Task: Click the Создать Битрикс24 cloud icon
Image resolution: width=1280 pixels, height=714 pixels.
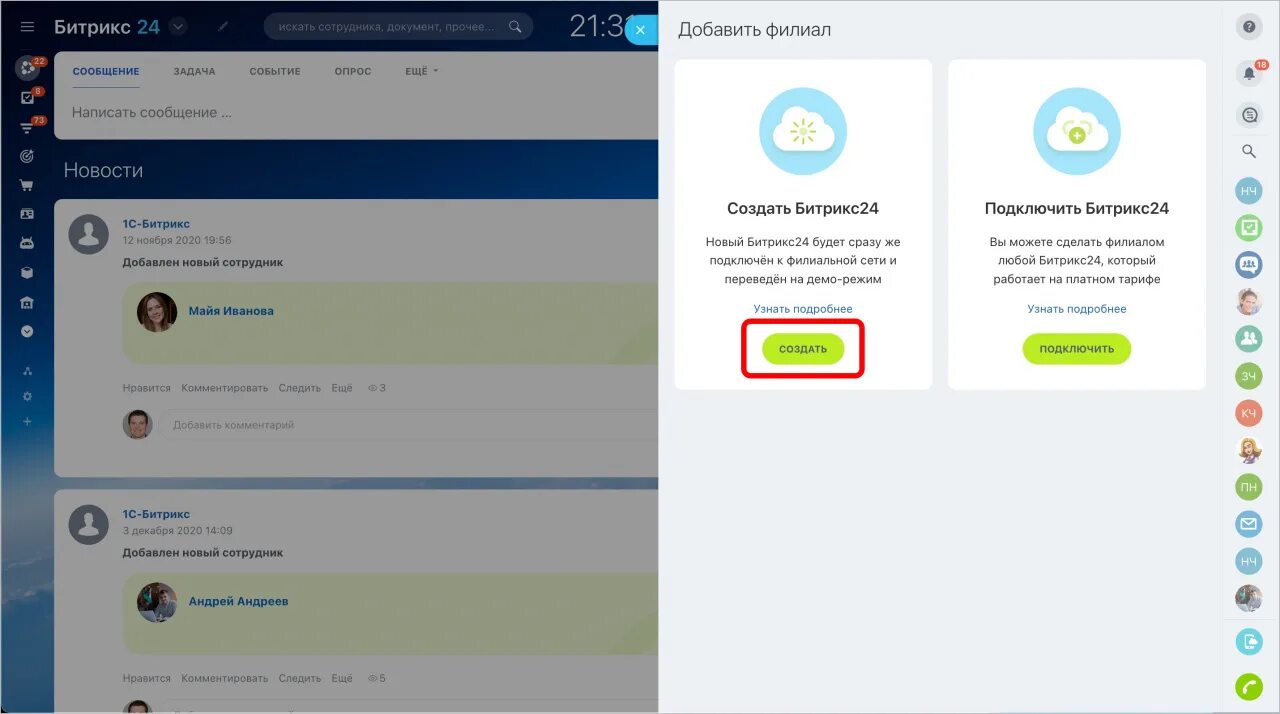Action: [x=803, y=132]
